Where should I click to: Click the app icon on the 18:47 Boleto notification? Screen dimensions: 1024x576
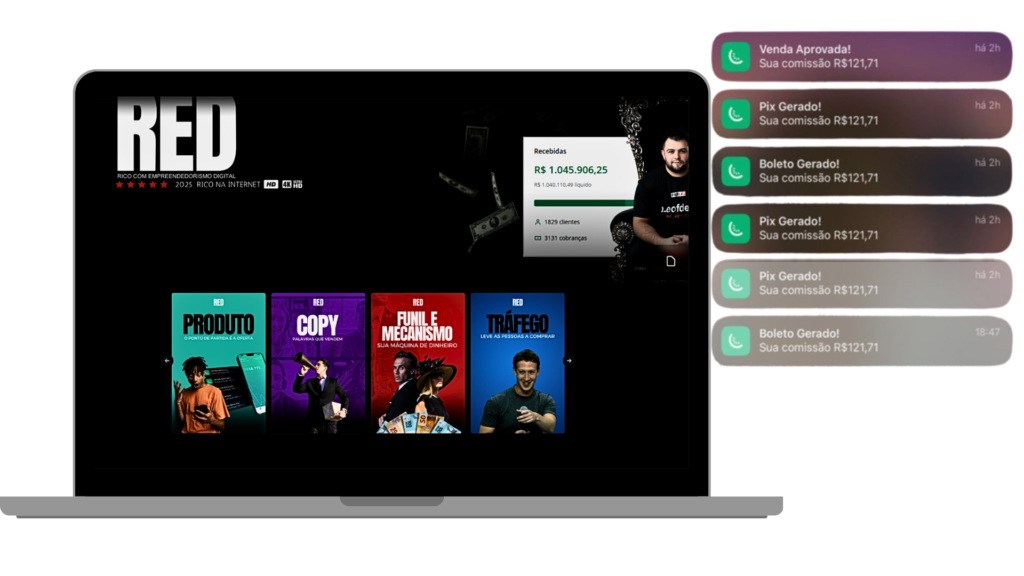[736, 341]
